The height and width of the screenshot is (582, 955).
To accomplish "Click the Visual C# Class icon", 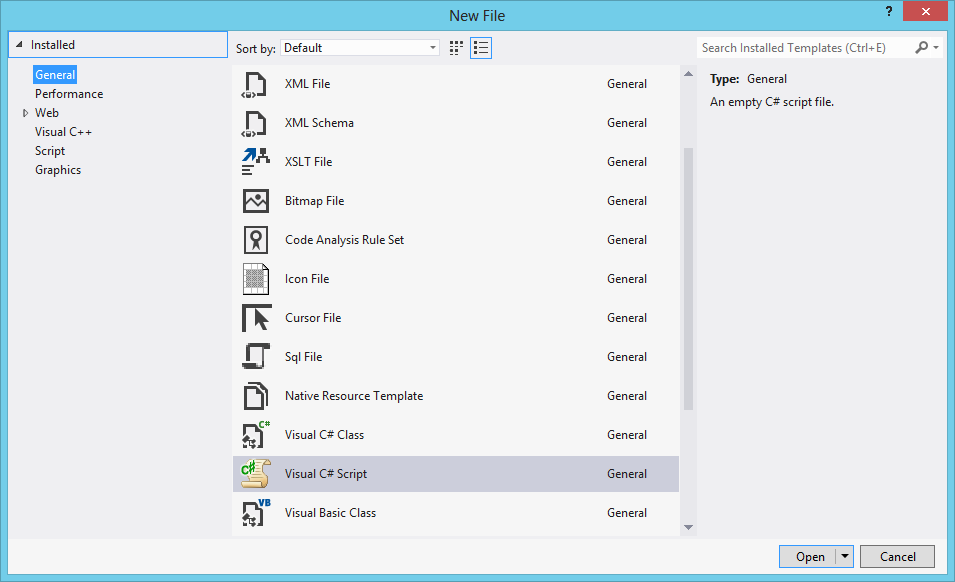I will (x=256, y=435).
